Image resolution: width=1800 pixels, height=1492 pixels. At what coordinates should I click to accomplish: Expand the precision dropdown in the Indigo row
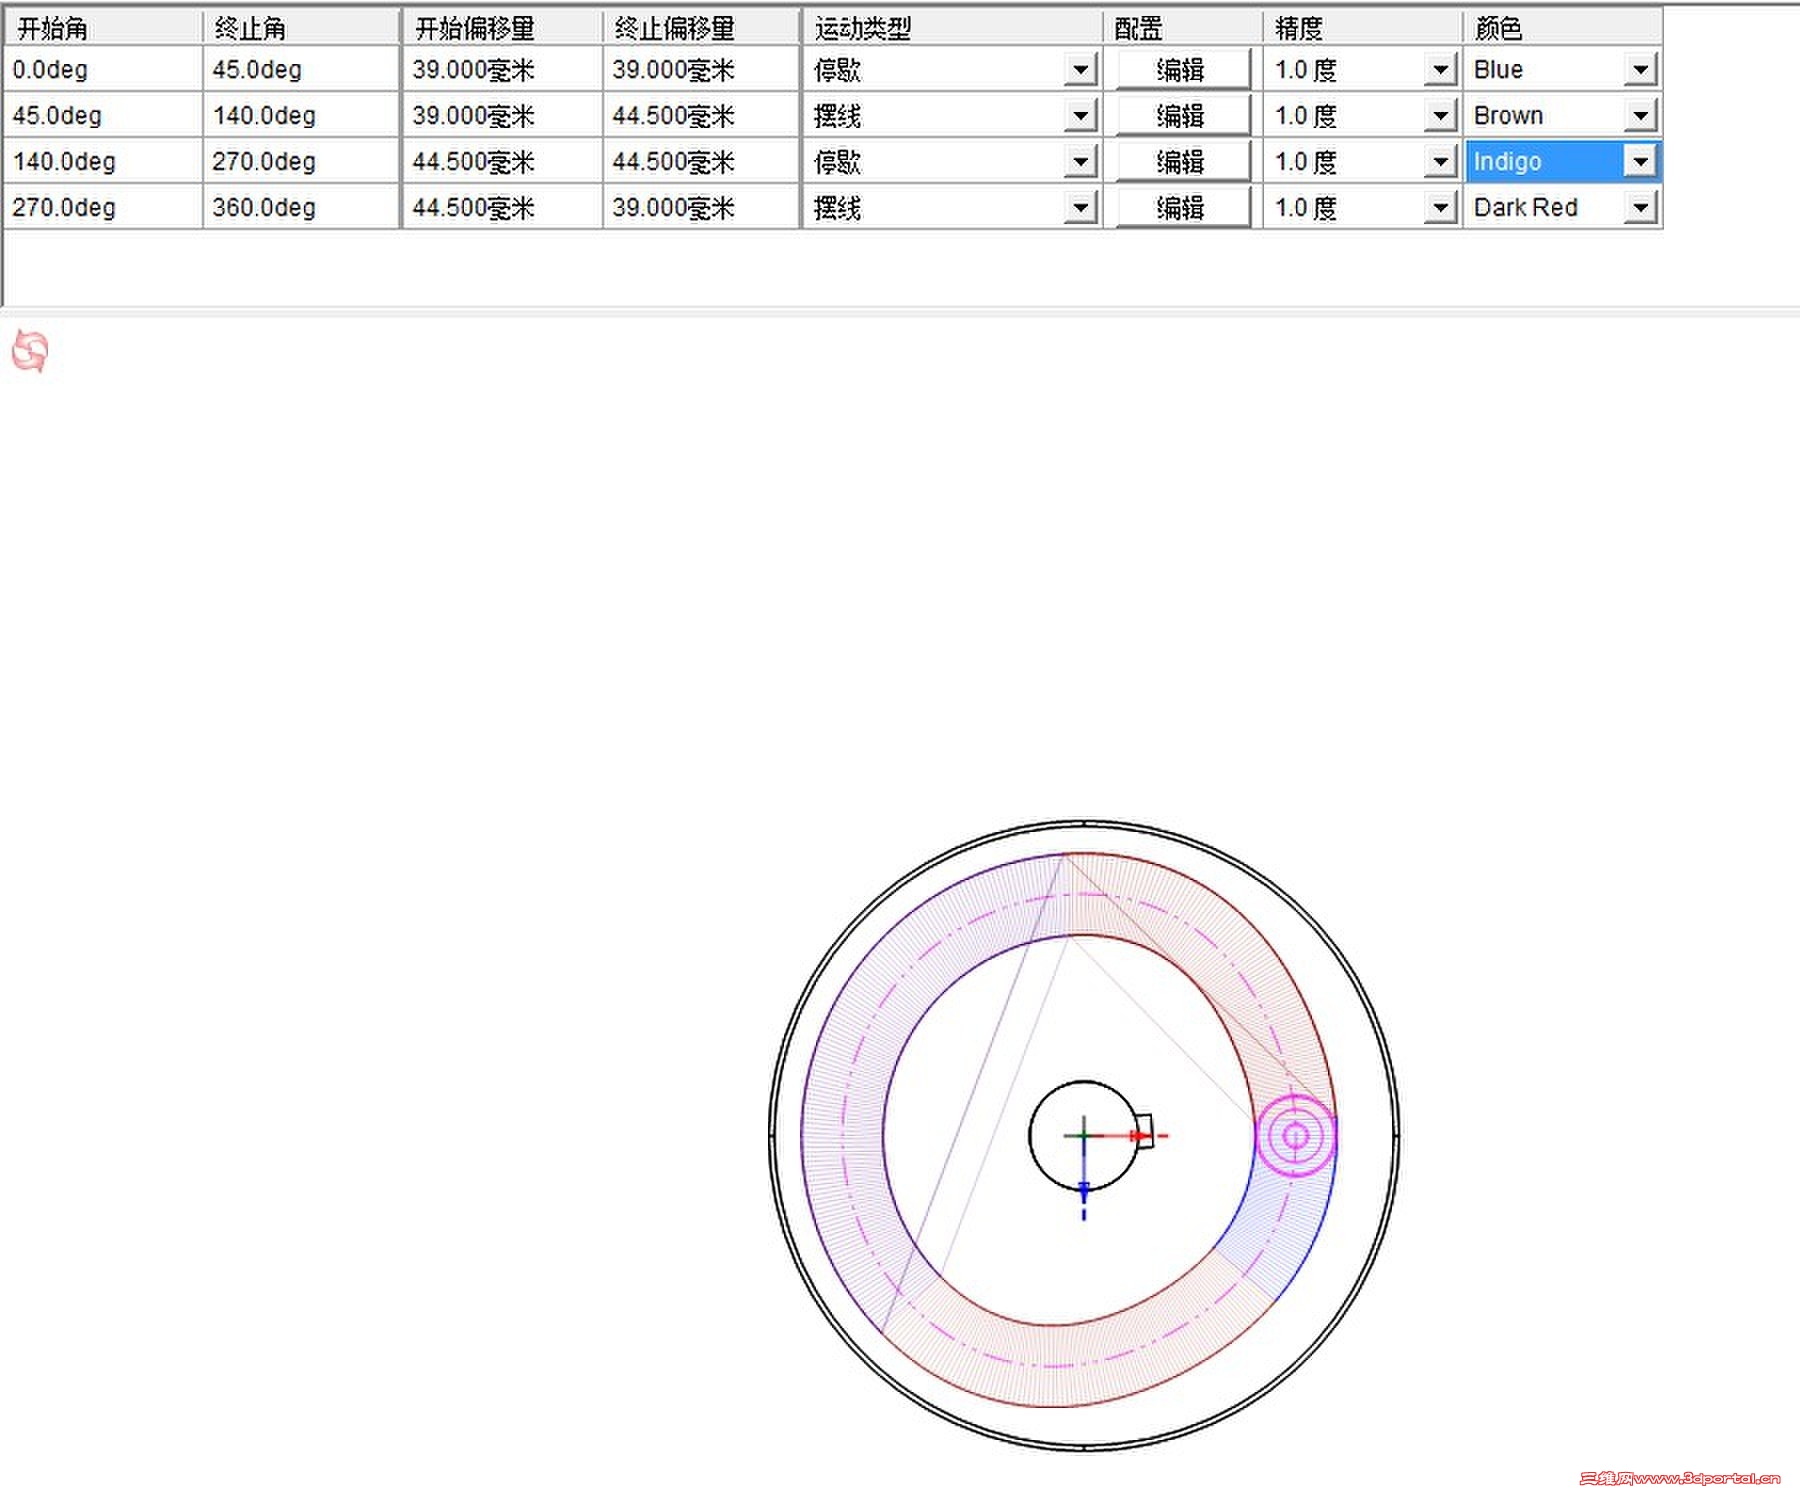(x=1439, y=162)
